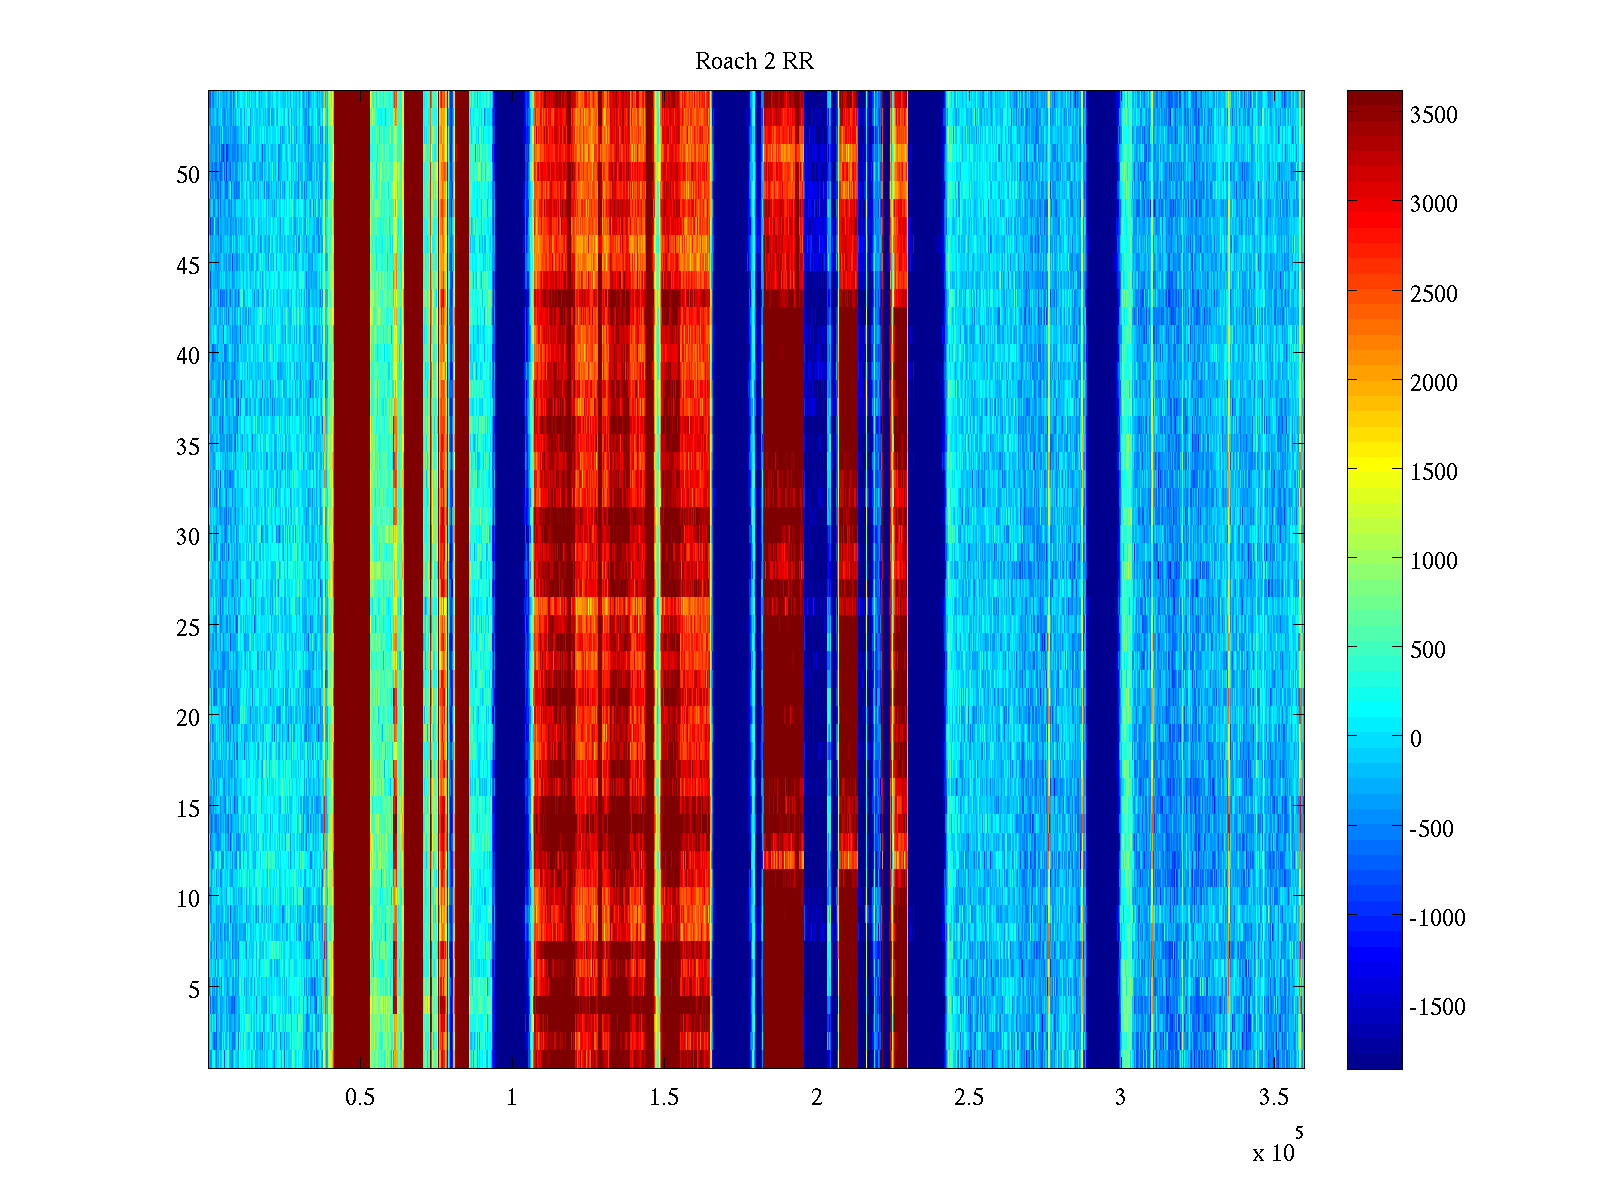This screenshot has width=1600, height=1200.
Task: Click the "Roach 2 RR" plot title
Action: [x=754, y=62]
